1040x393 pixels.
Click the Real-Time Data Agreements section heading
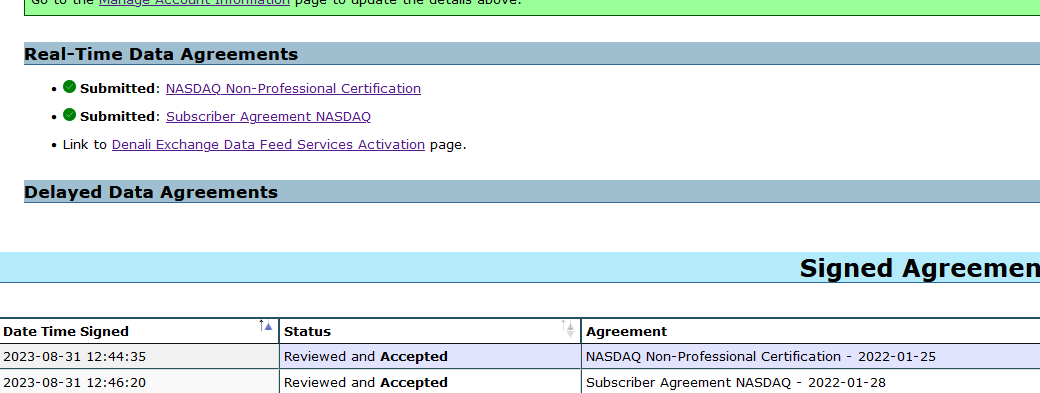click(x=161, y=54)
